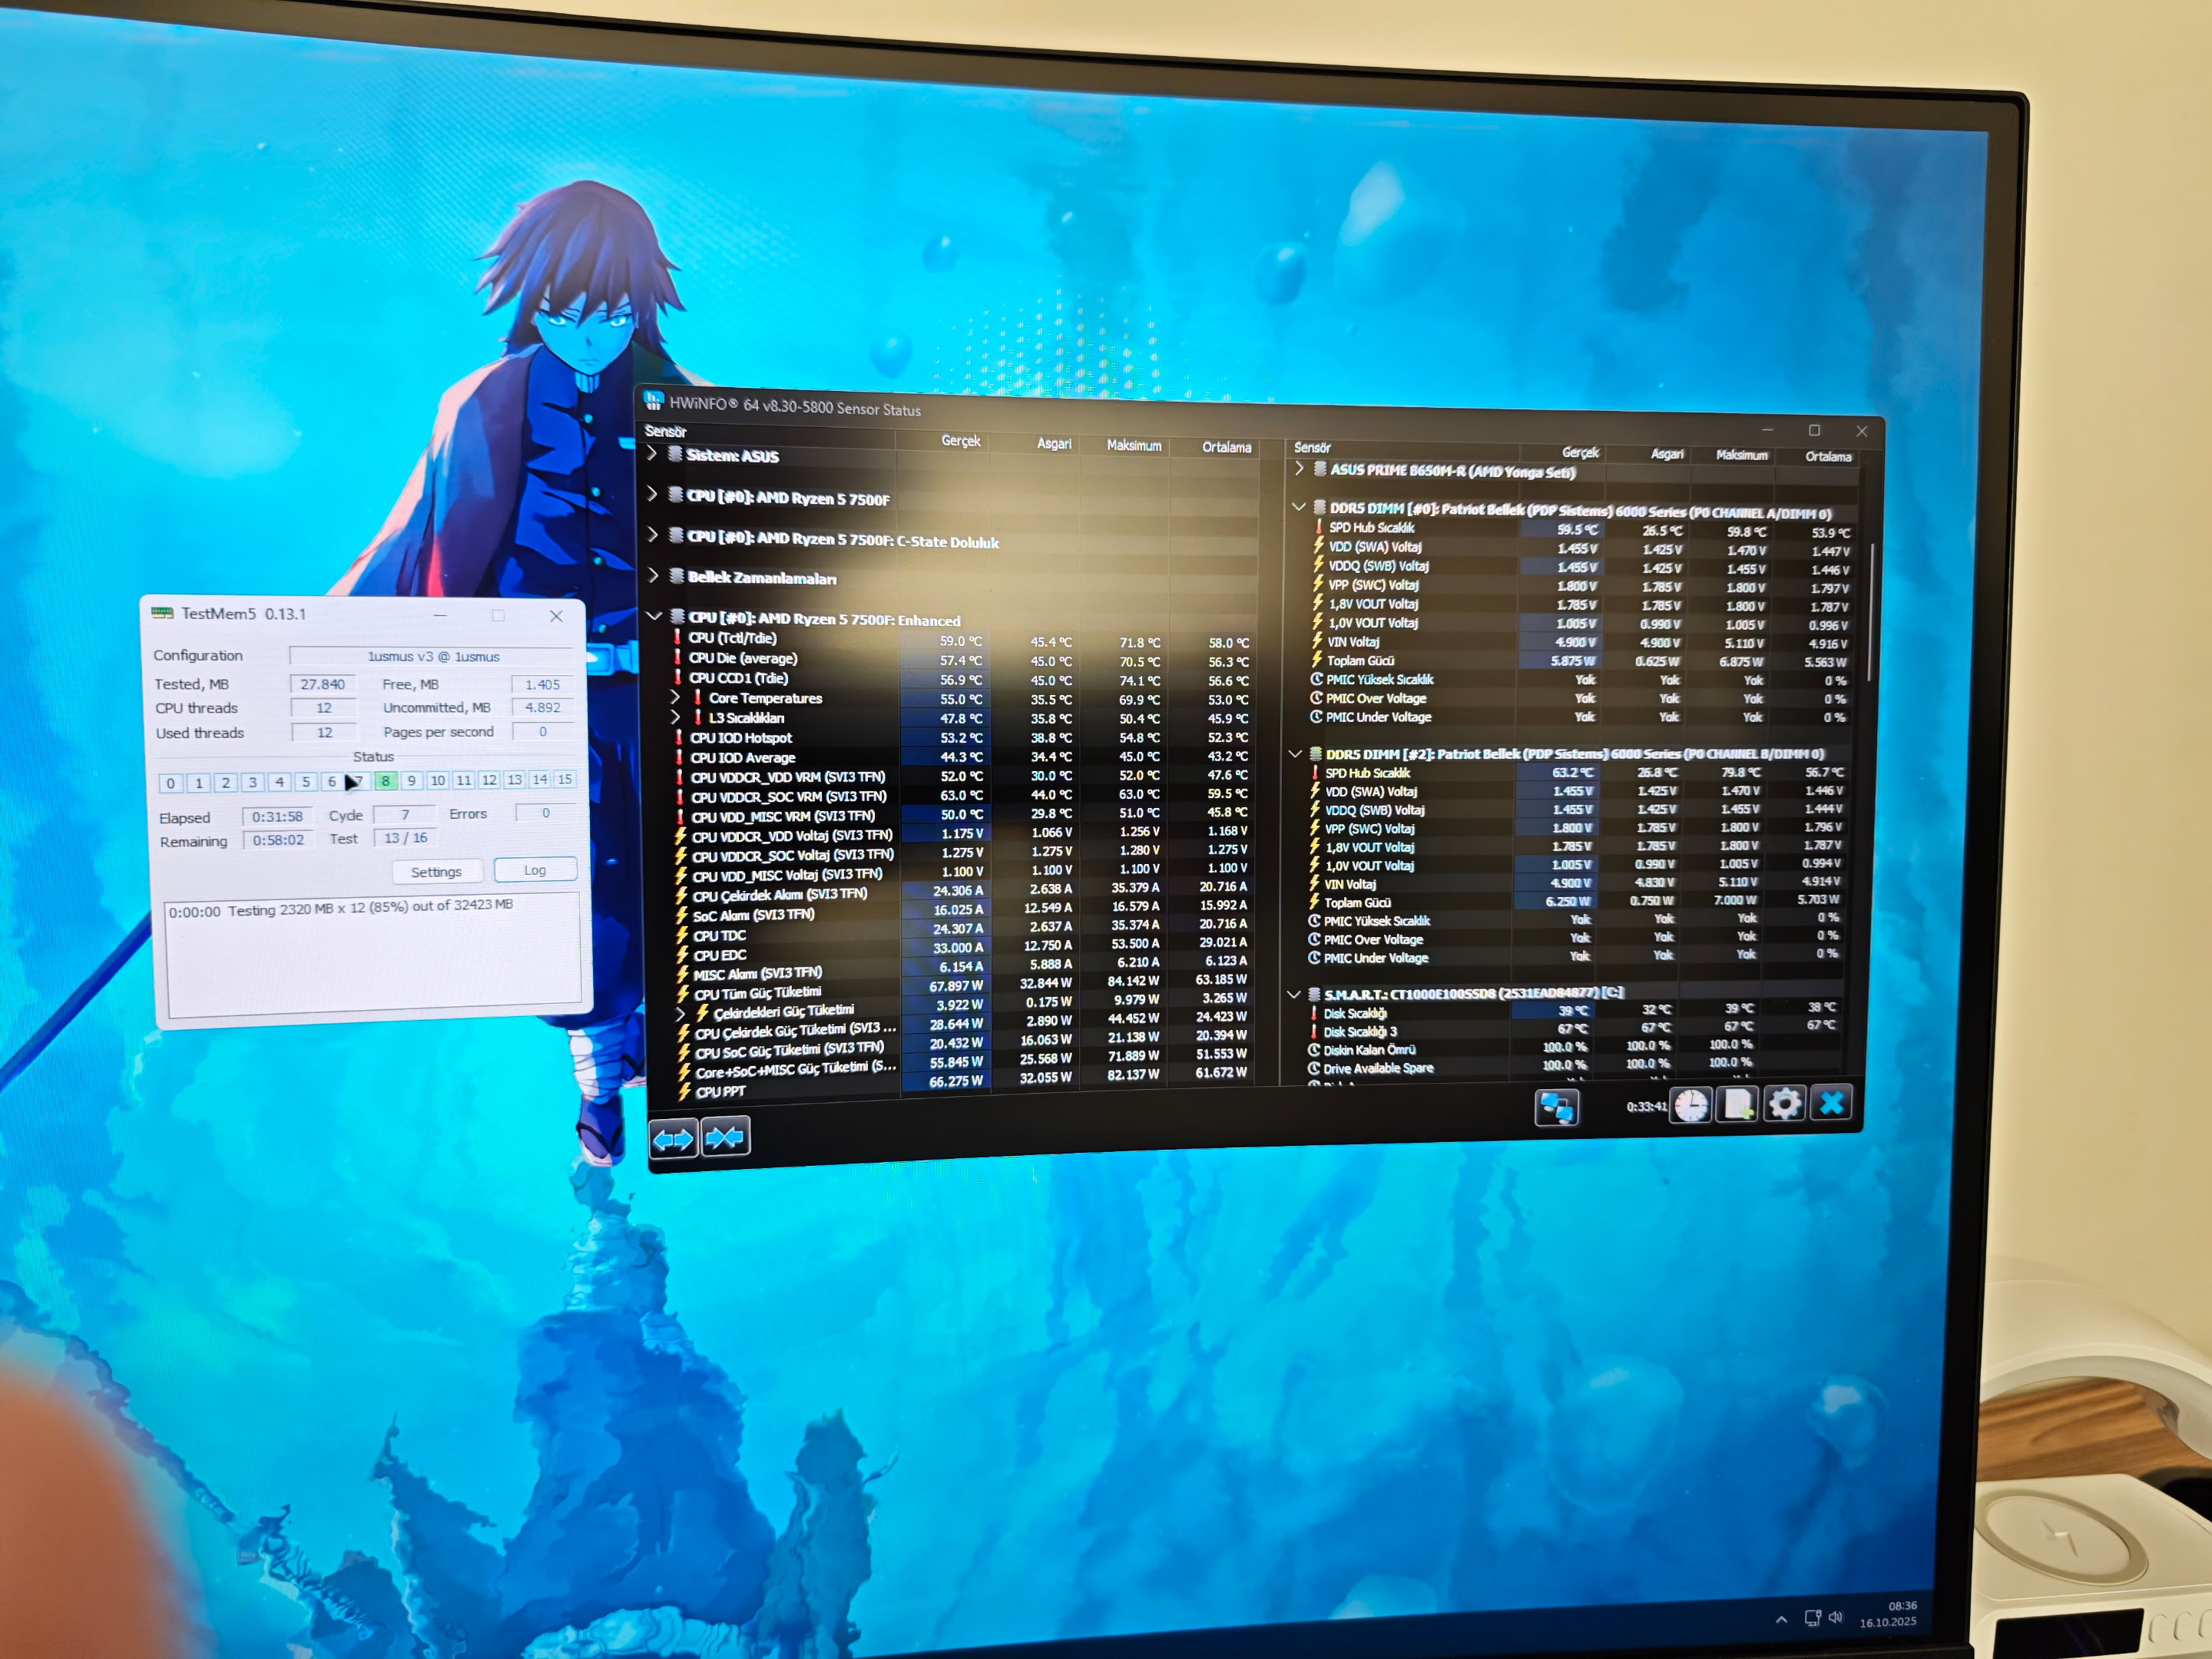Minimize the TestMem5 window

pos(440,615)
